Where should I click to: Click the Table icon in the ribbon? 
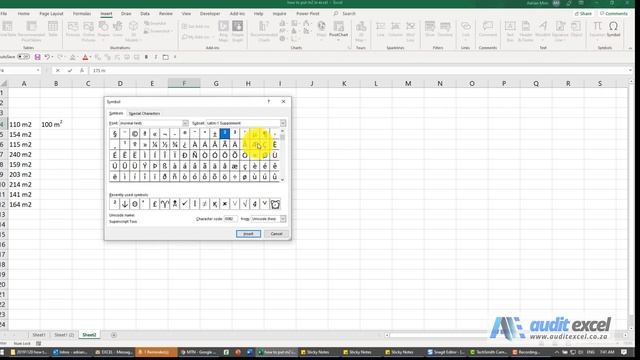[x=53, y=29]
